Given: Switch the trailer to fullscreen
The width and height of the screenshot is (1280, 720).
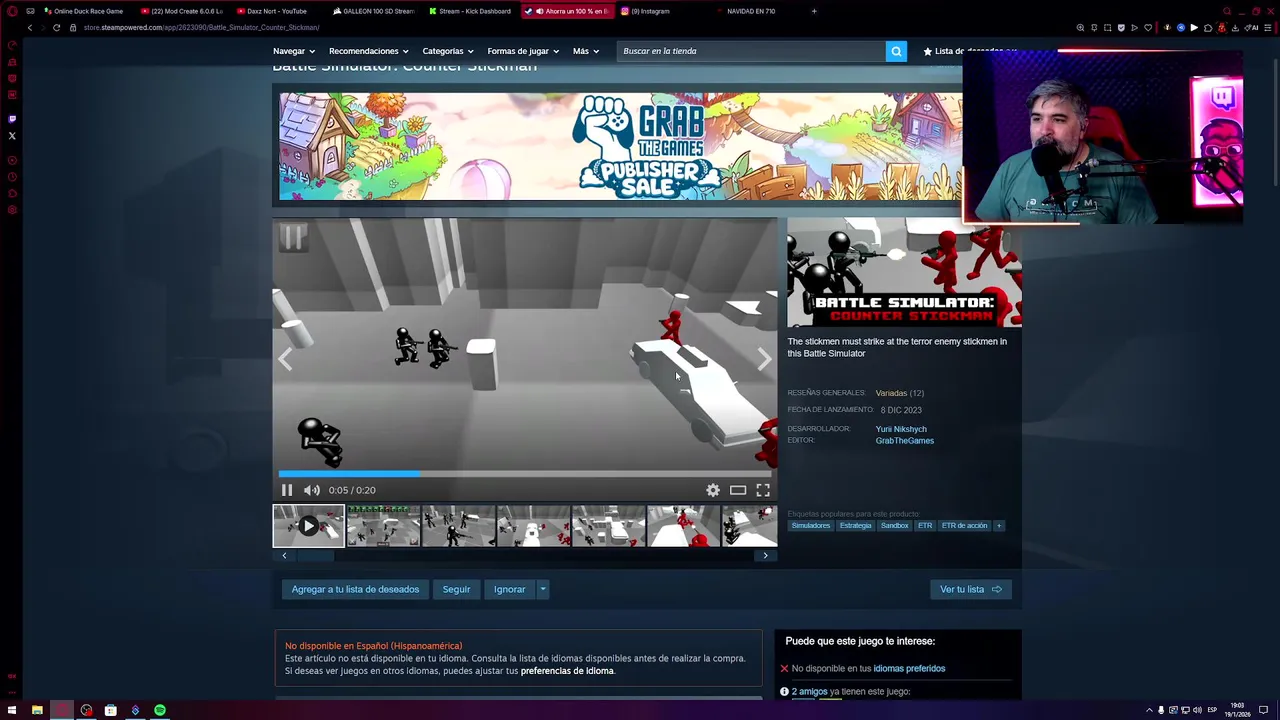Looking at the screenshot, I should coord(763,490).
